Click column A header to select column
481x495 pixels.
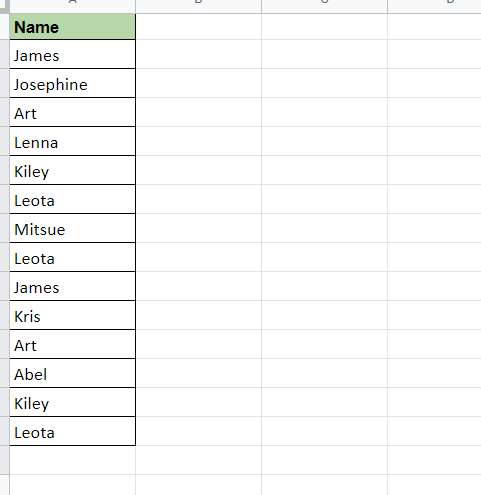72,6
